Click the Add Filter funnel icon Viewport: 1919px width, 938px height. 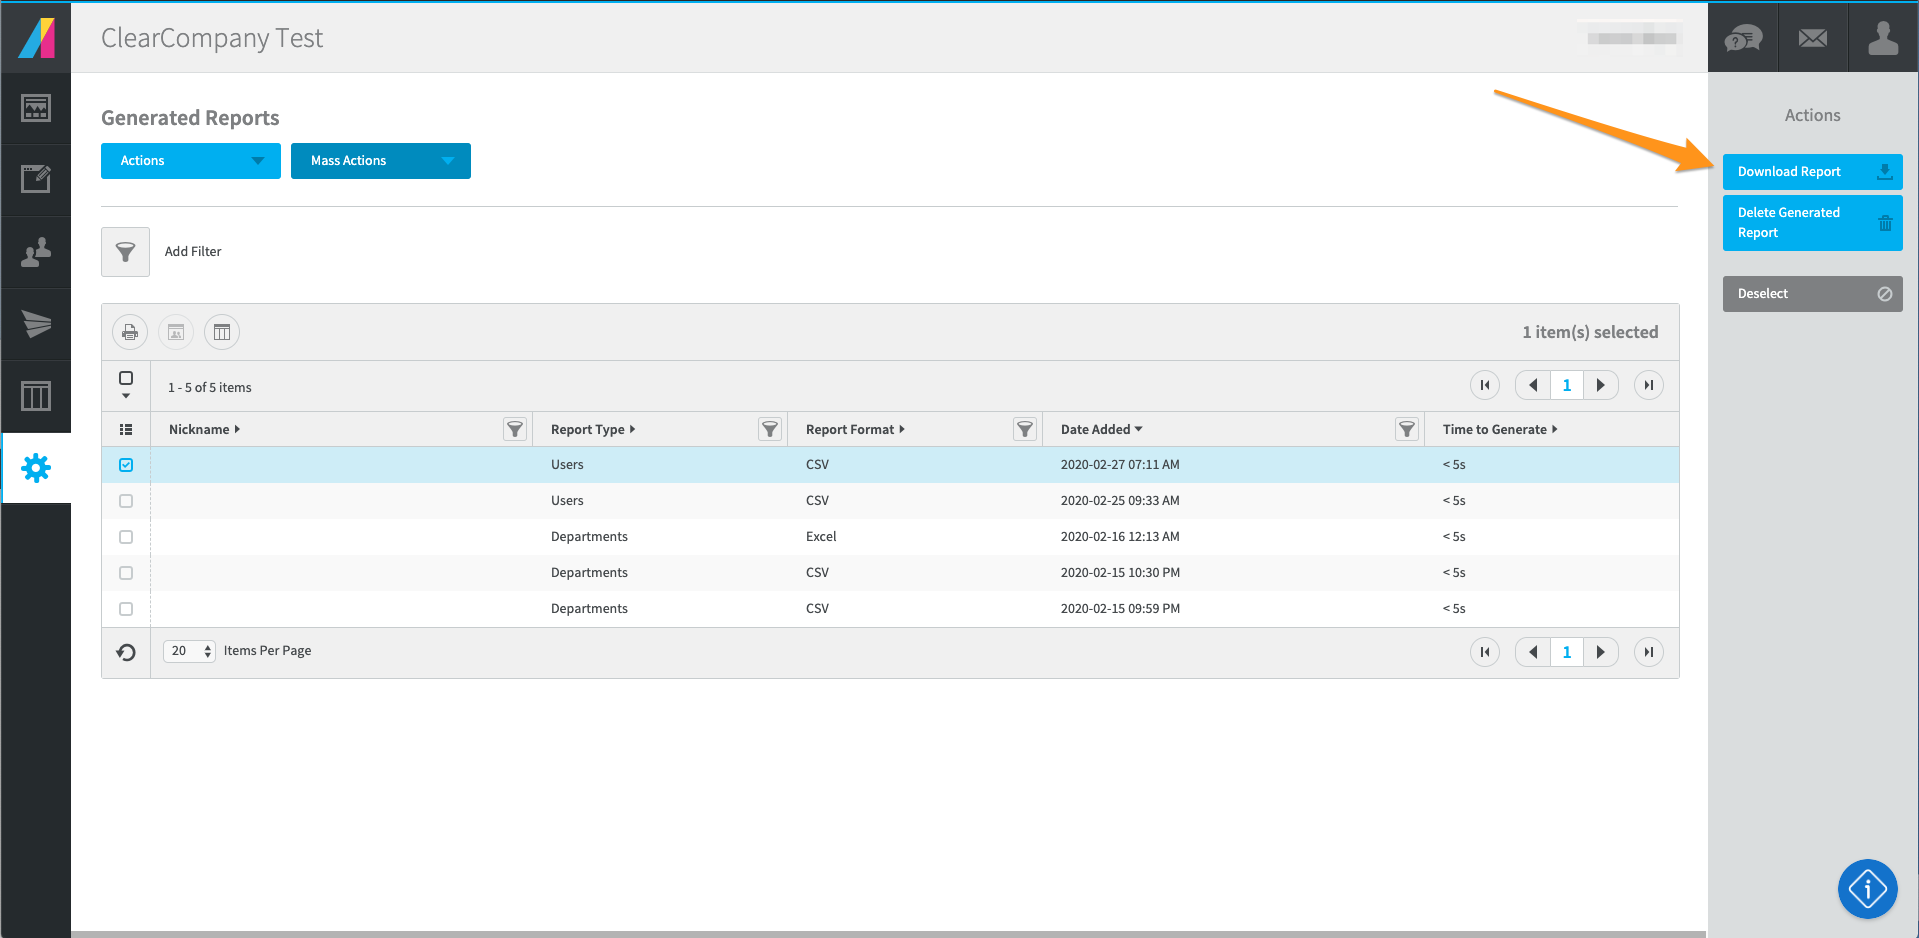[125, 252]
